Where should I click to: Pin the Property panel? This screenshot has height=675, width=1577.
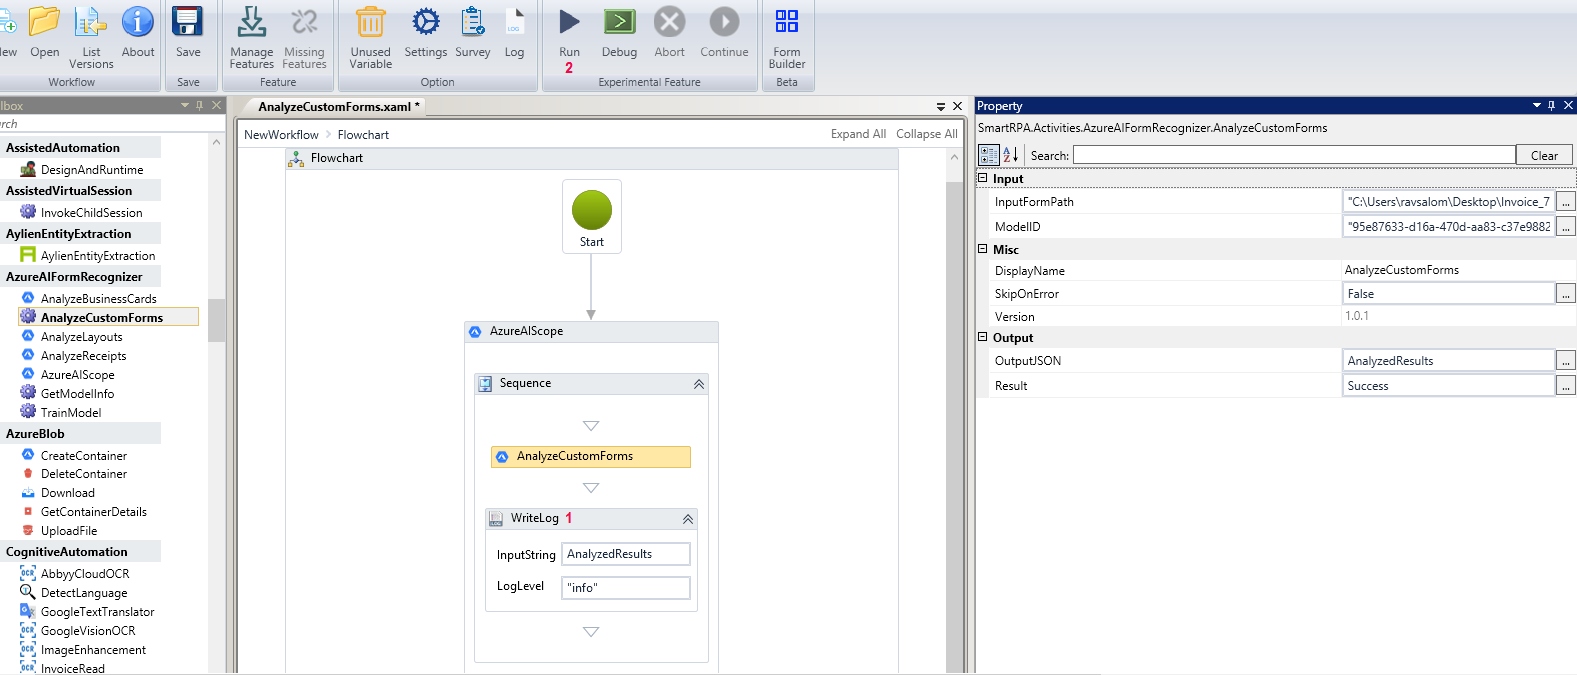[x=1552, y=105]
